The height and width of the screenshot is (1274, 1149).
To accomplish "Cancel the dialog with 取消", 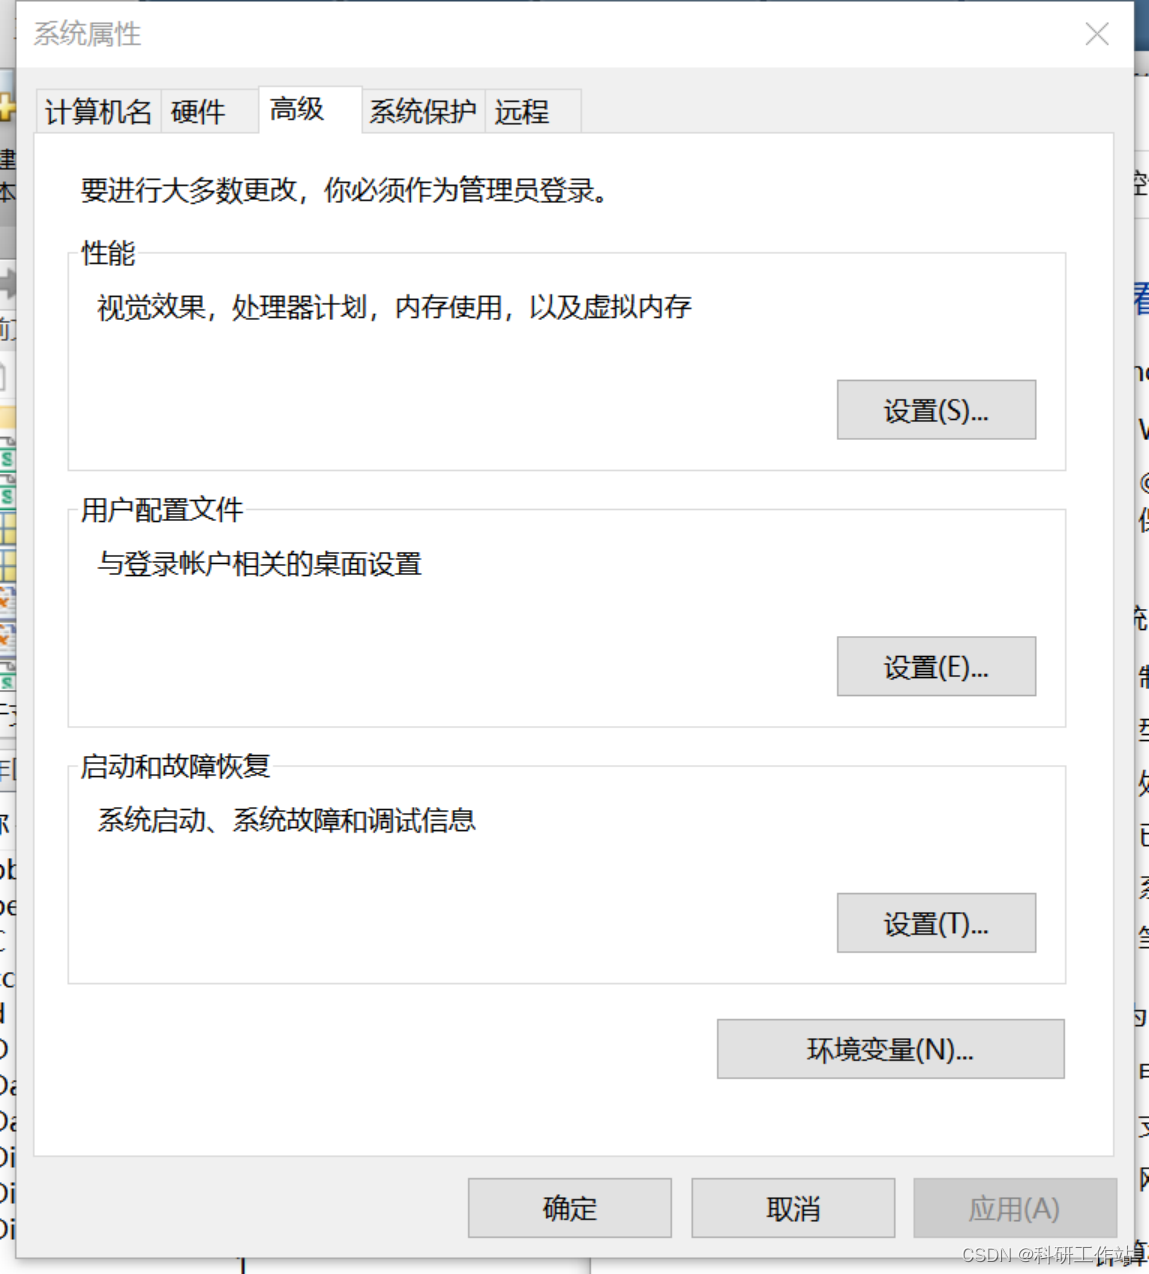I will [x=792, y=1208].
